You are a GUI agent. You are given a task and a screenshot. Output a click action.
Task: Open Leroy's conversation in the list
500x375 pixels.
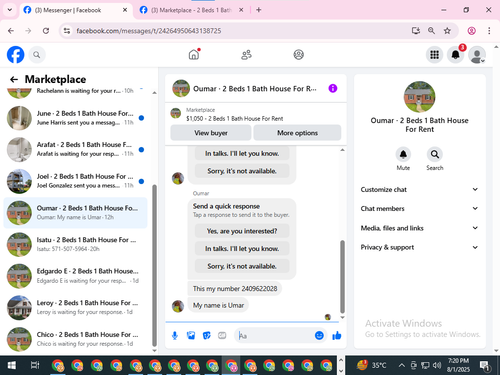tap(75, 307)
